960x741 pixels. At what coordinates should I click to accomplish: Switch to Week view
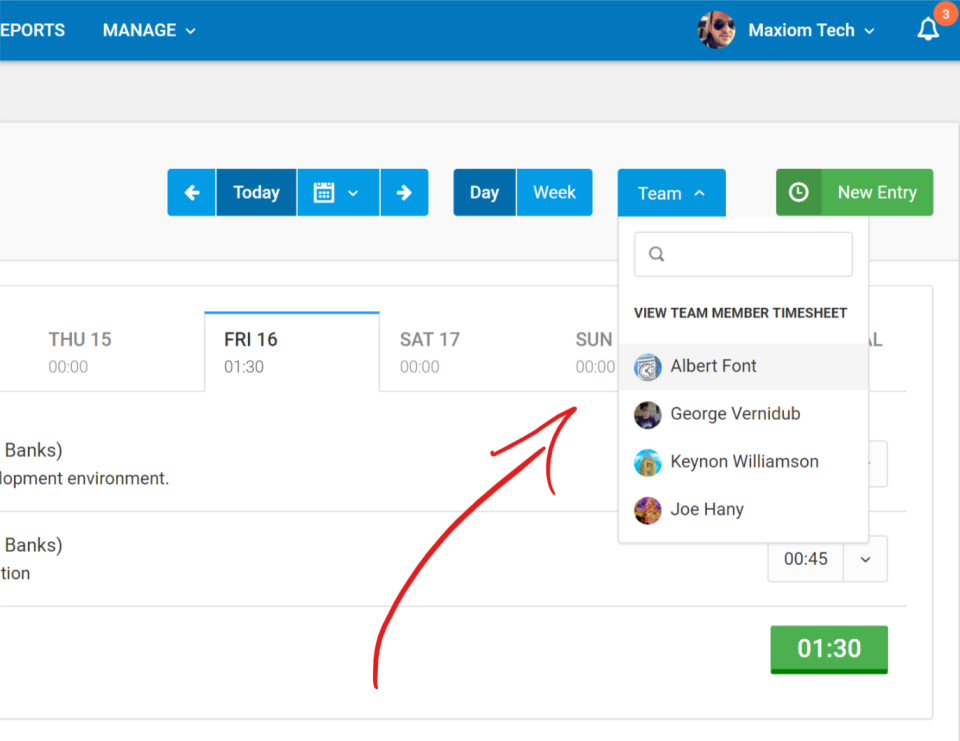(x=555, y=192)
